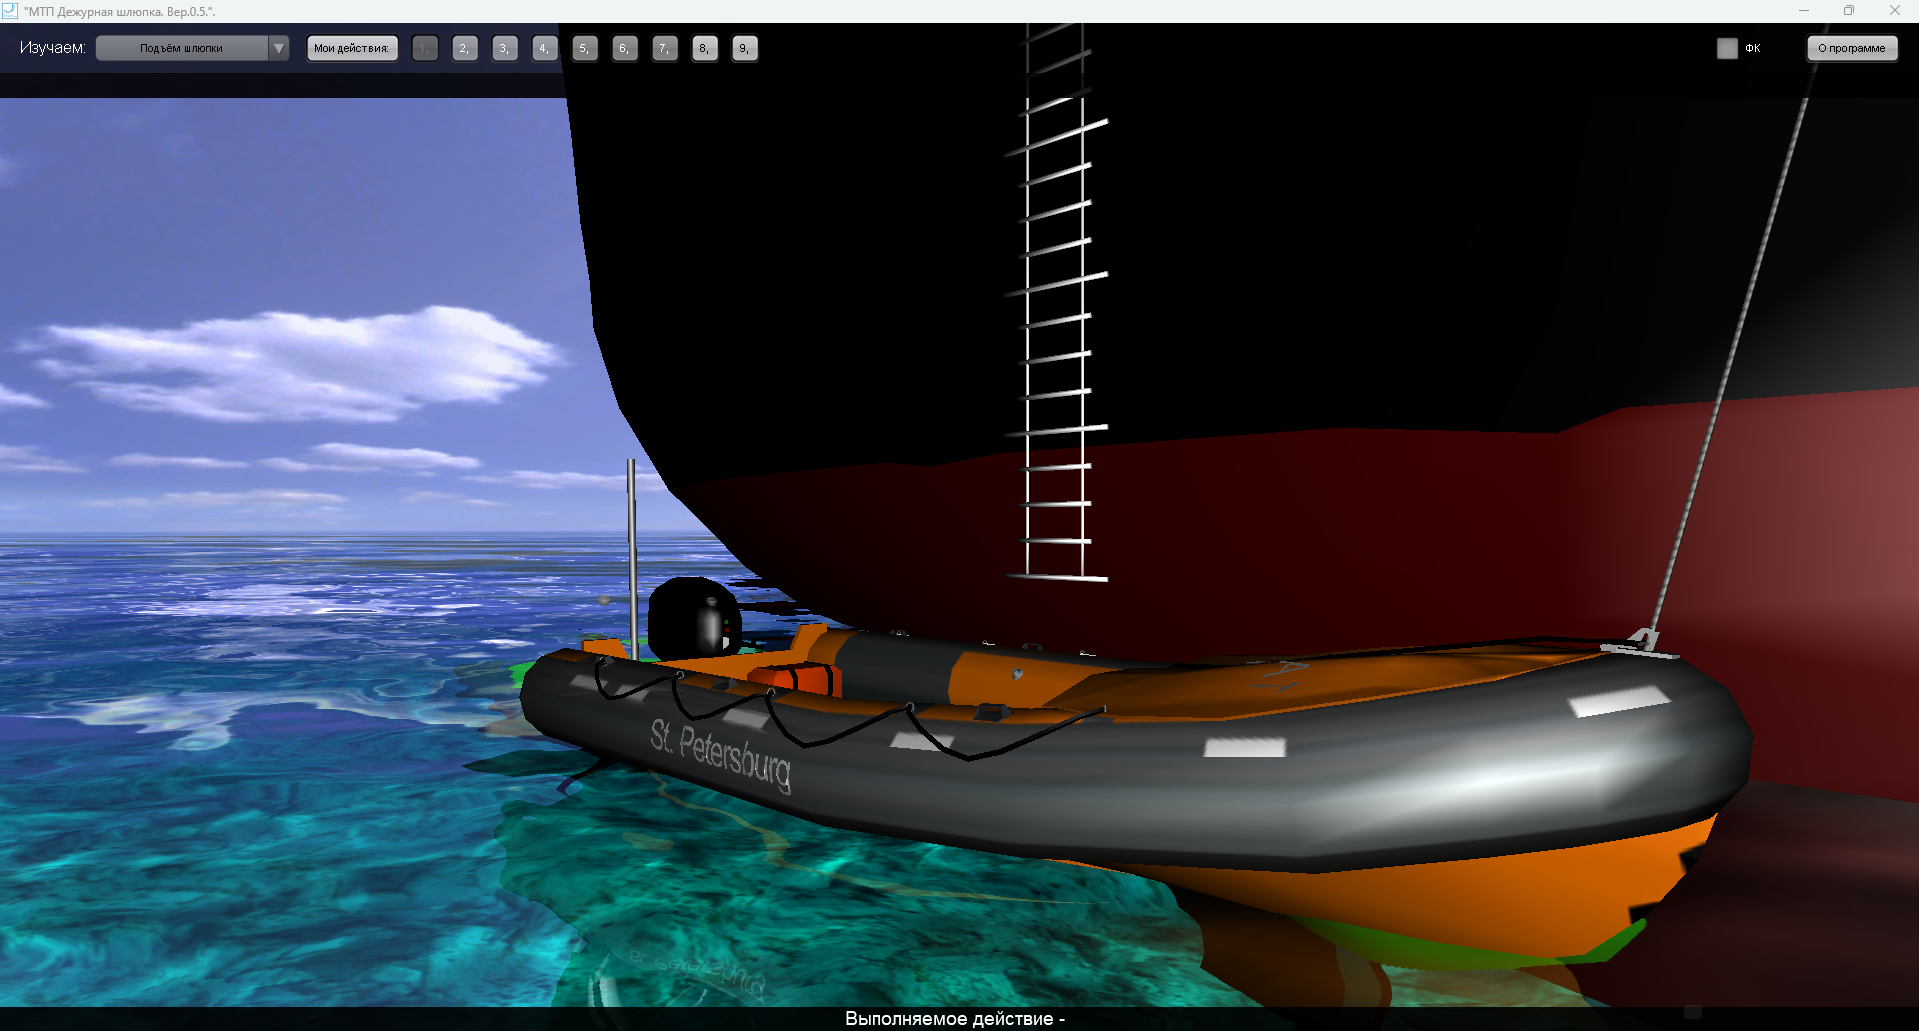
Task: Trigger action step 6 button
Action: [625, 48]
